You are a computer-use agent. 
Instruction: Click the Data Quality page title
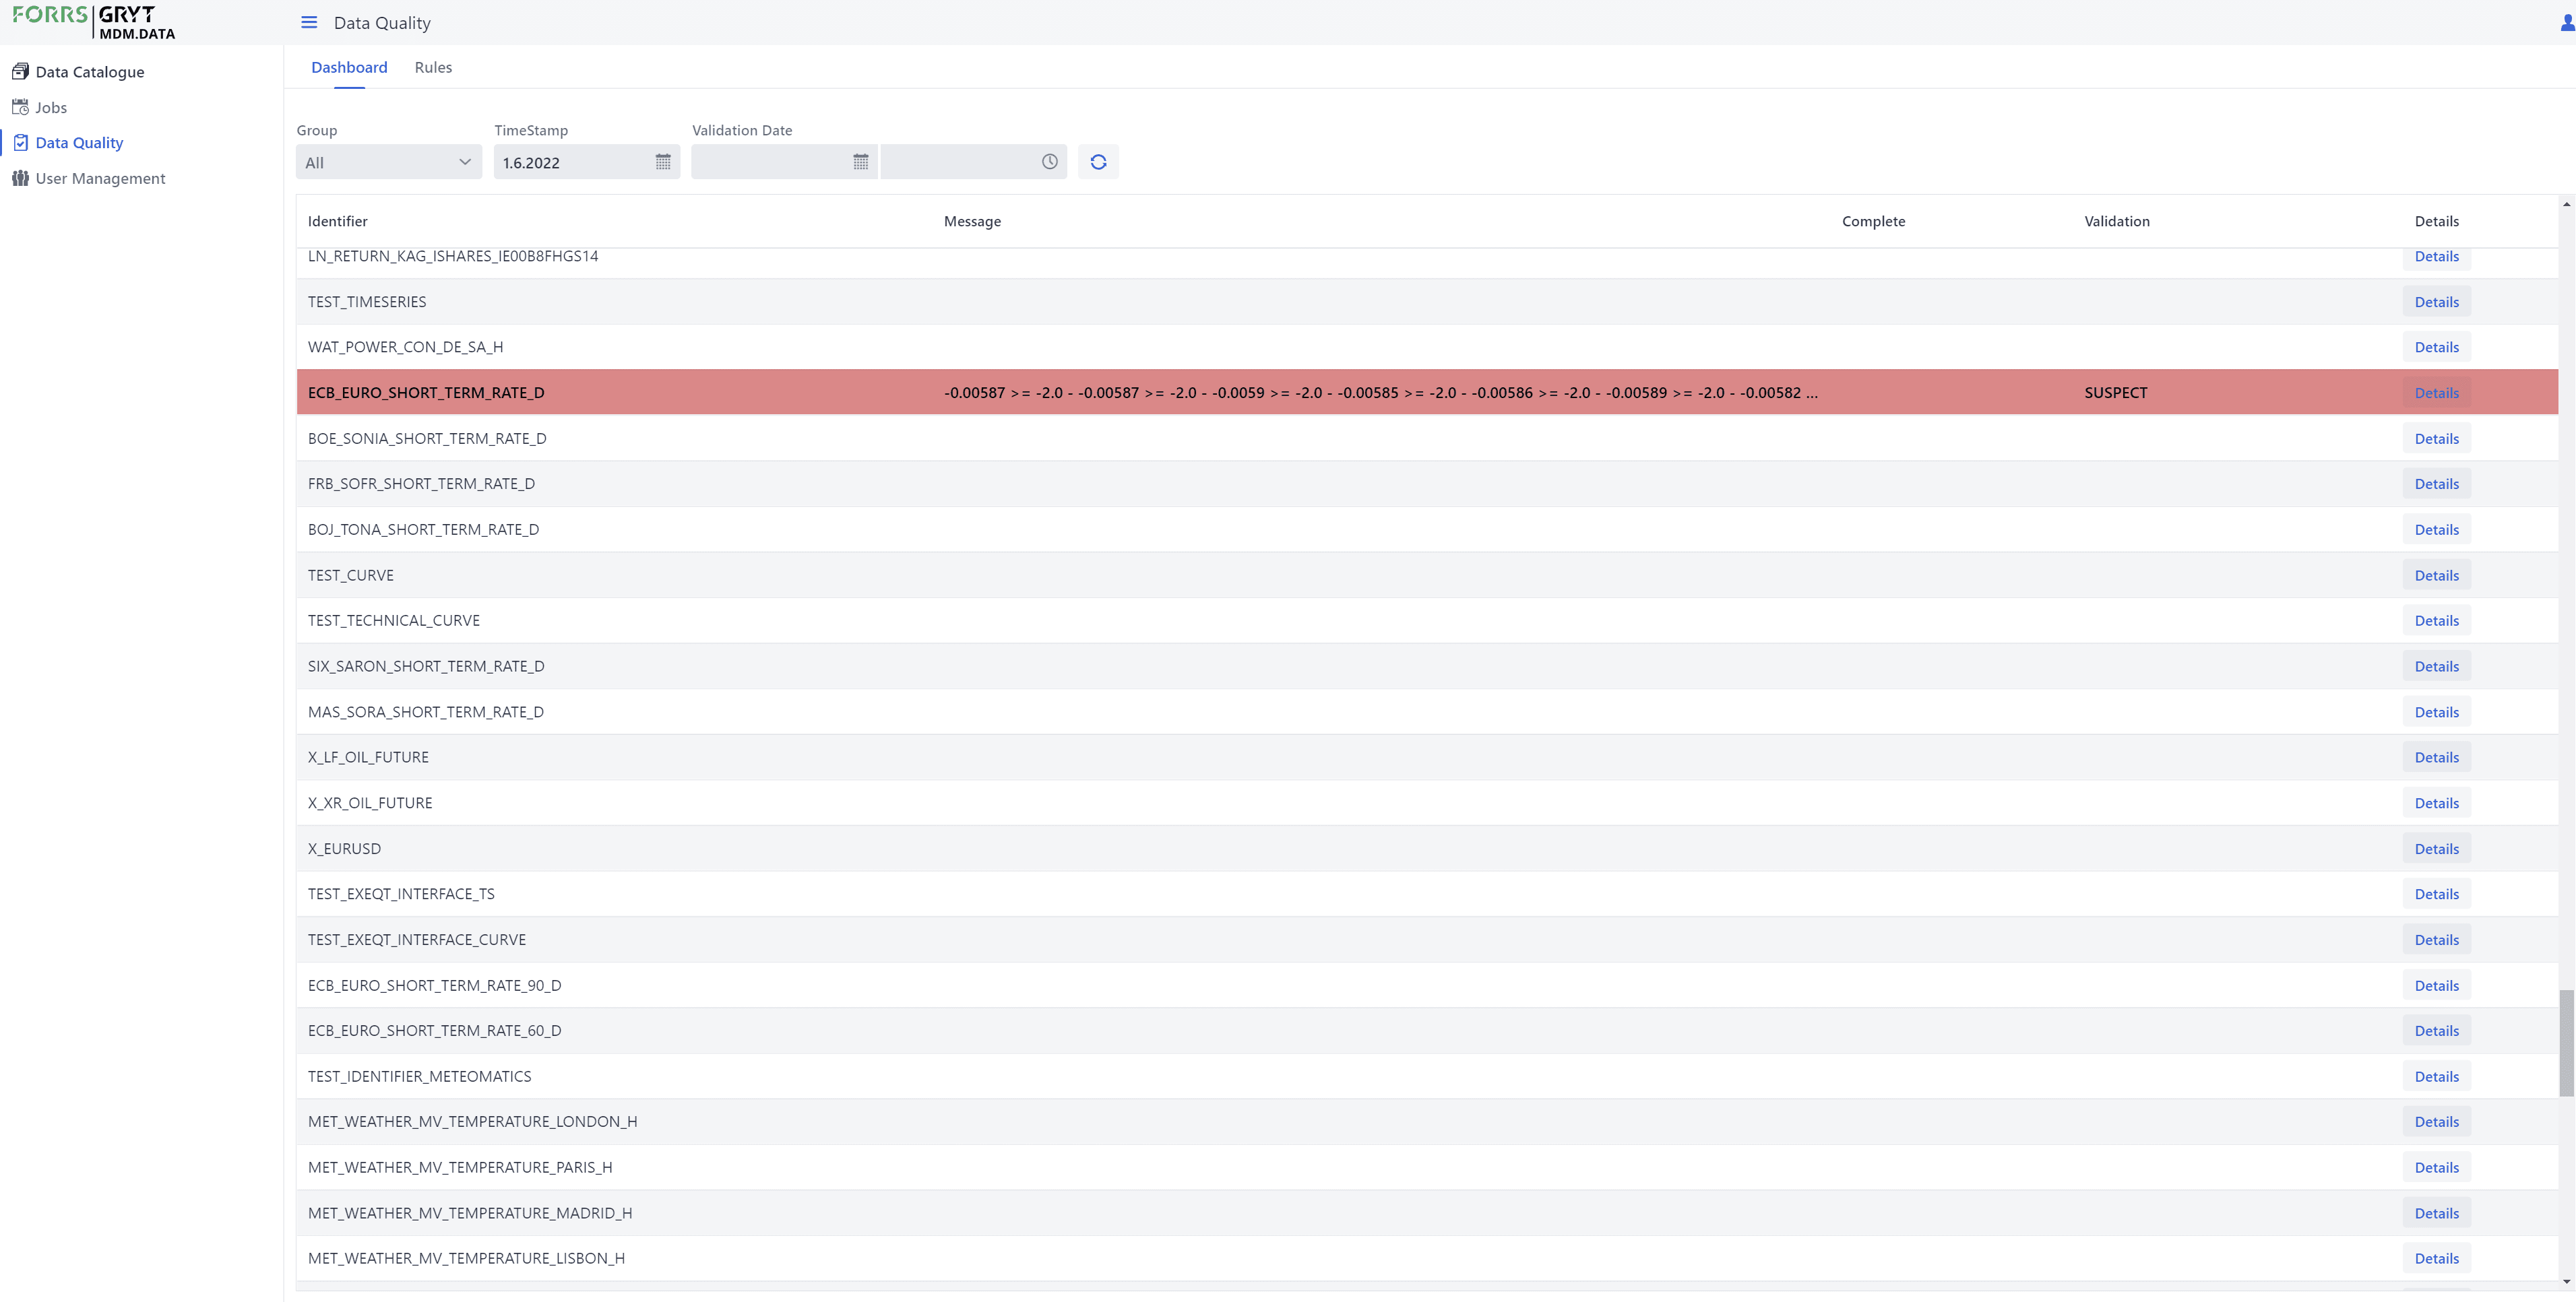(382, 23)
